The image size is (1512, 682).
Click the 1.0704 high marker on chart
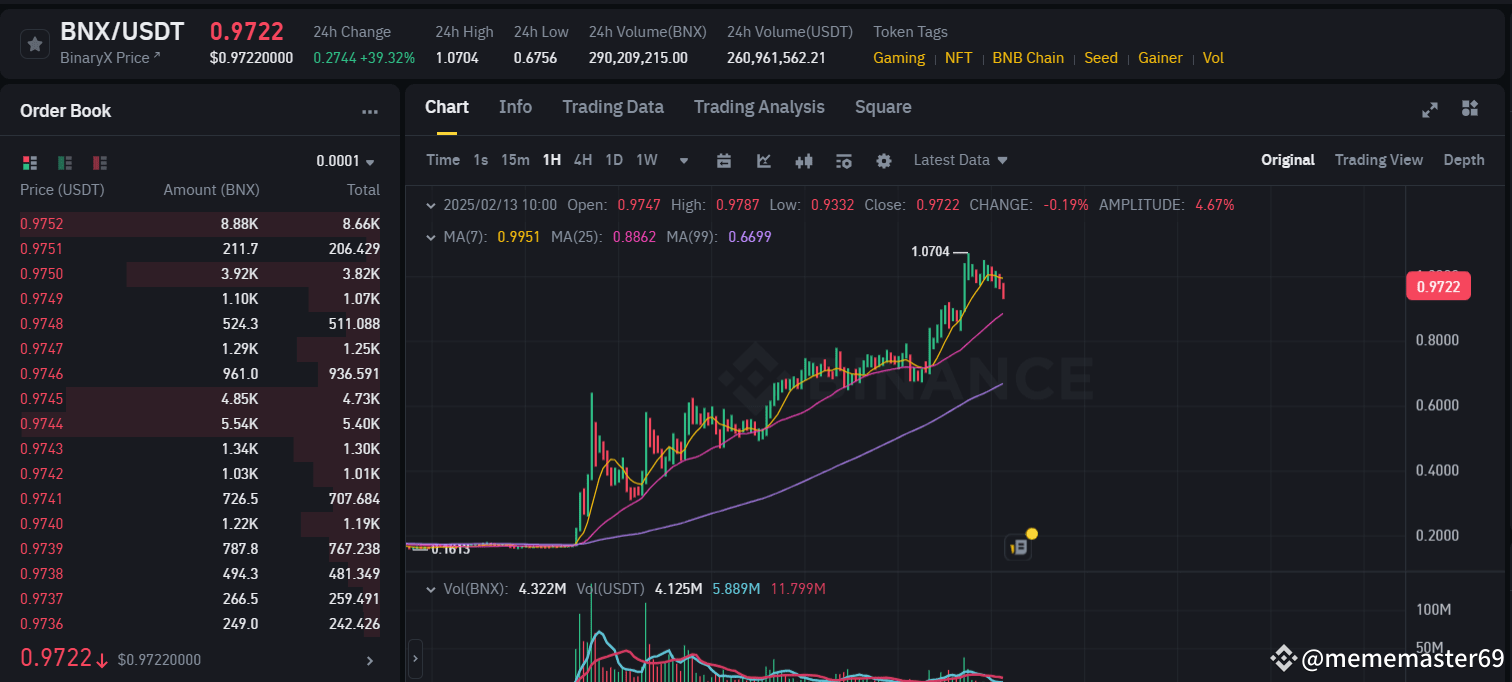tap(930, 252)
